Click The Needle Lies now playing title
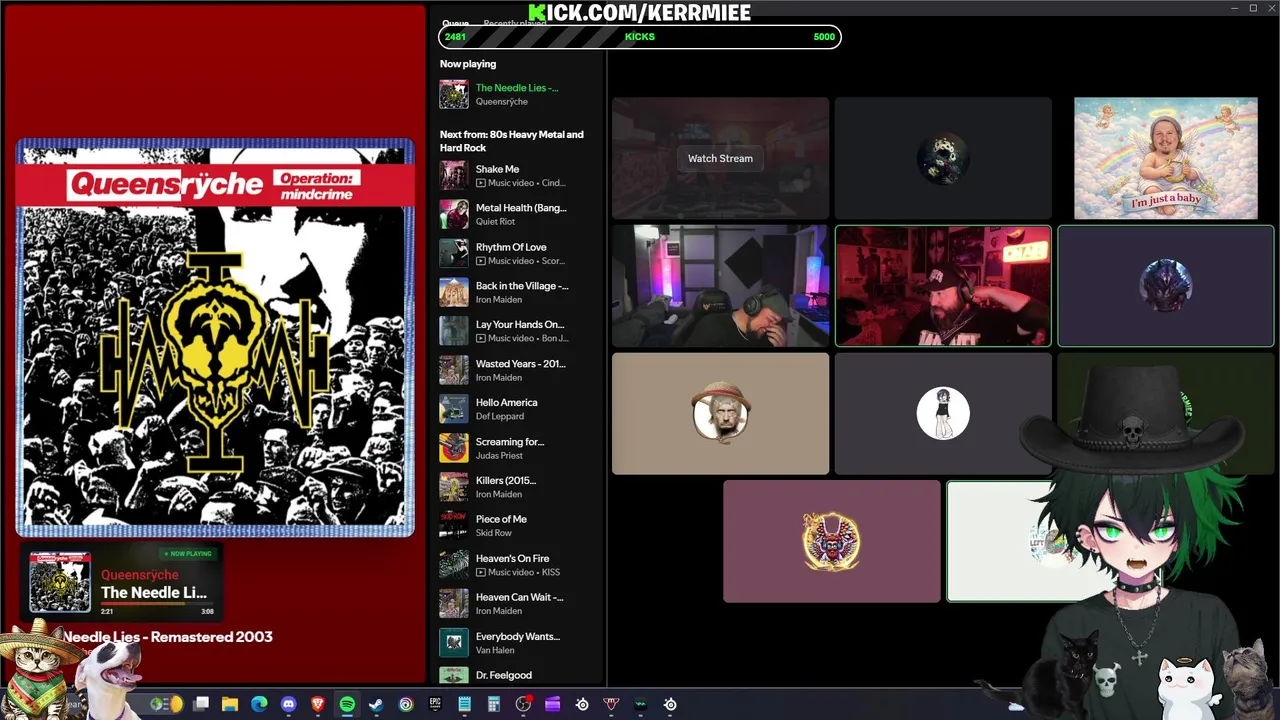 (517, 88)
